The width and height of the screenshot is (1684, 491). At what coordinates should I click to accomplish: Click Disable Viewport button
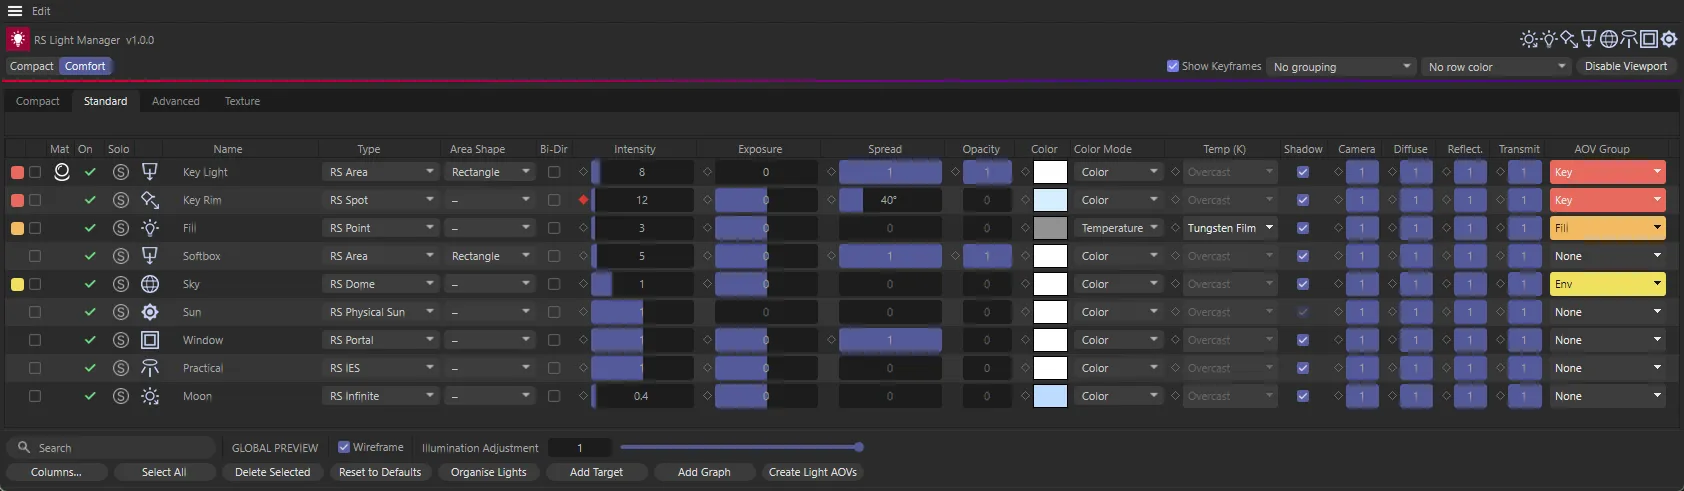pos(1626,66)
